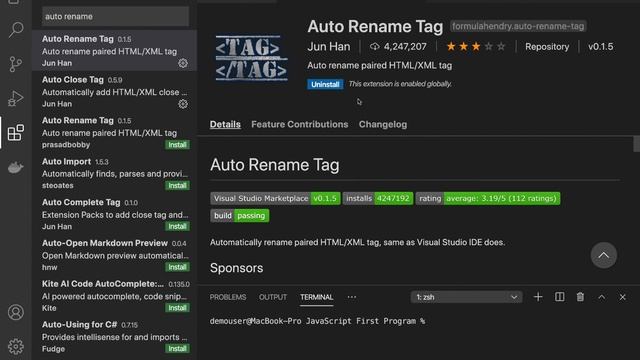Split the terminal panel
This screenshot has height=360, width=640.
[x=560, y=297]
